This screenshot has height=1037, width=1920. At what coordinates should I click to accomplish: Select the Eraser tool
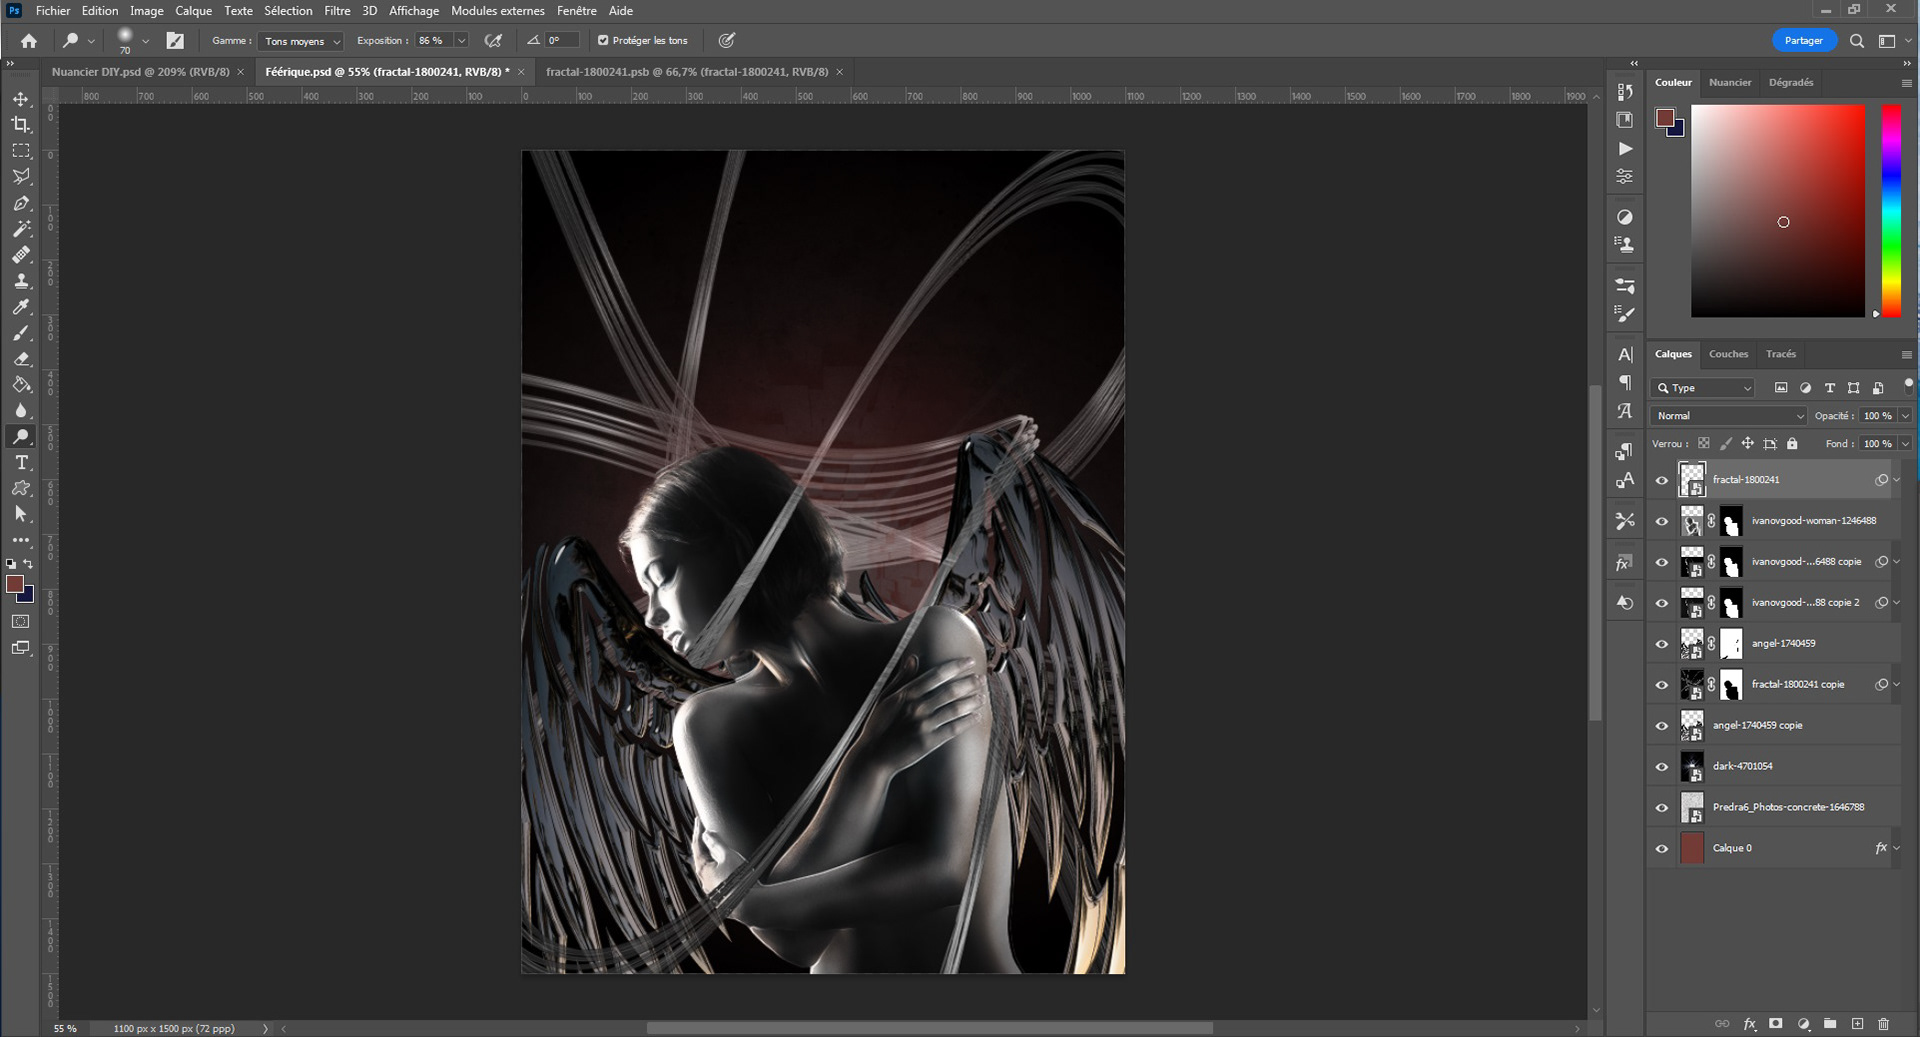(21, 359)
